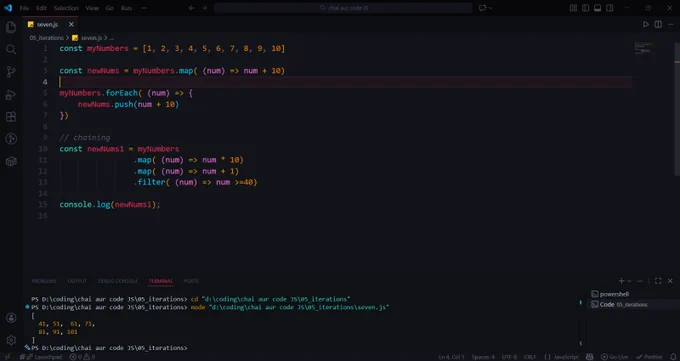This screenshot has height=361, width=680.
Task: Open the launch profile dropdown beside the plus
Action: click(629, 281)
